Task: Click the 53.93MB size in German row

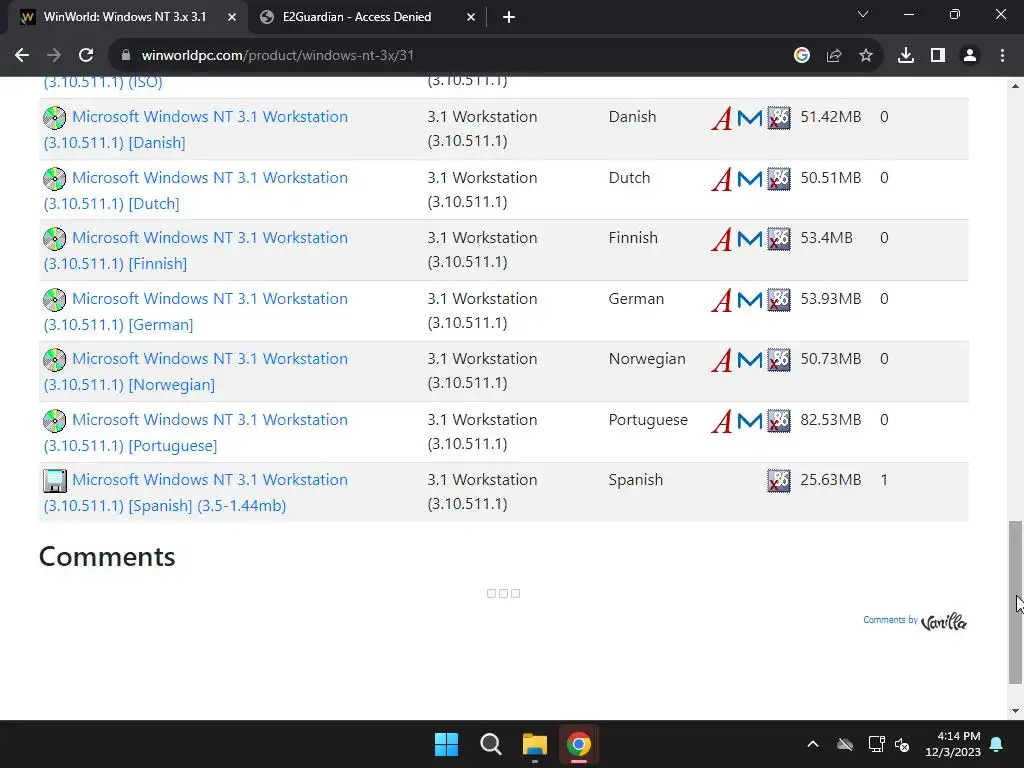Action: 831,299
